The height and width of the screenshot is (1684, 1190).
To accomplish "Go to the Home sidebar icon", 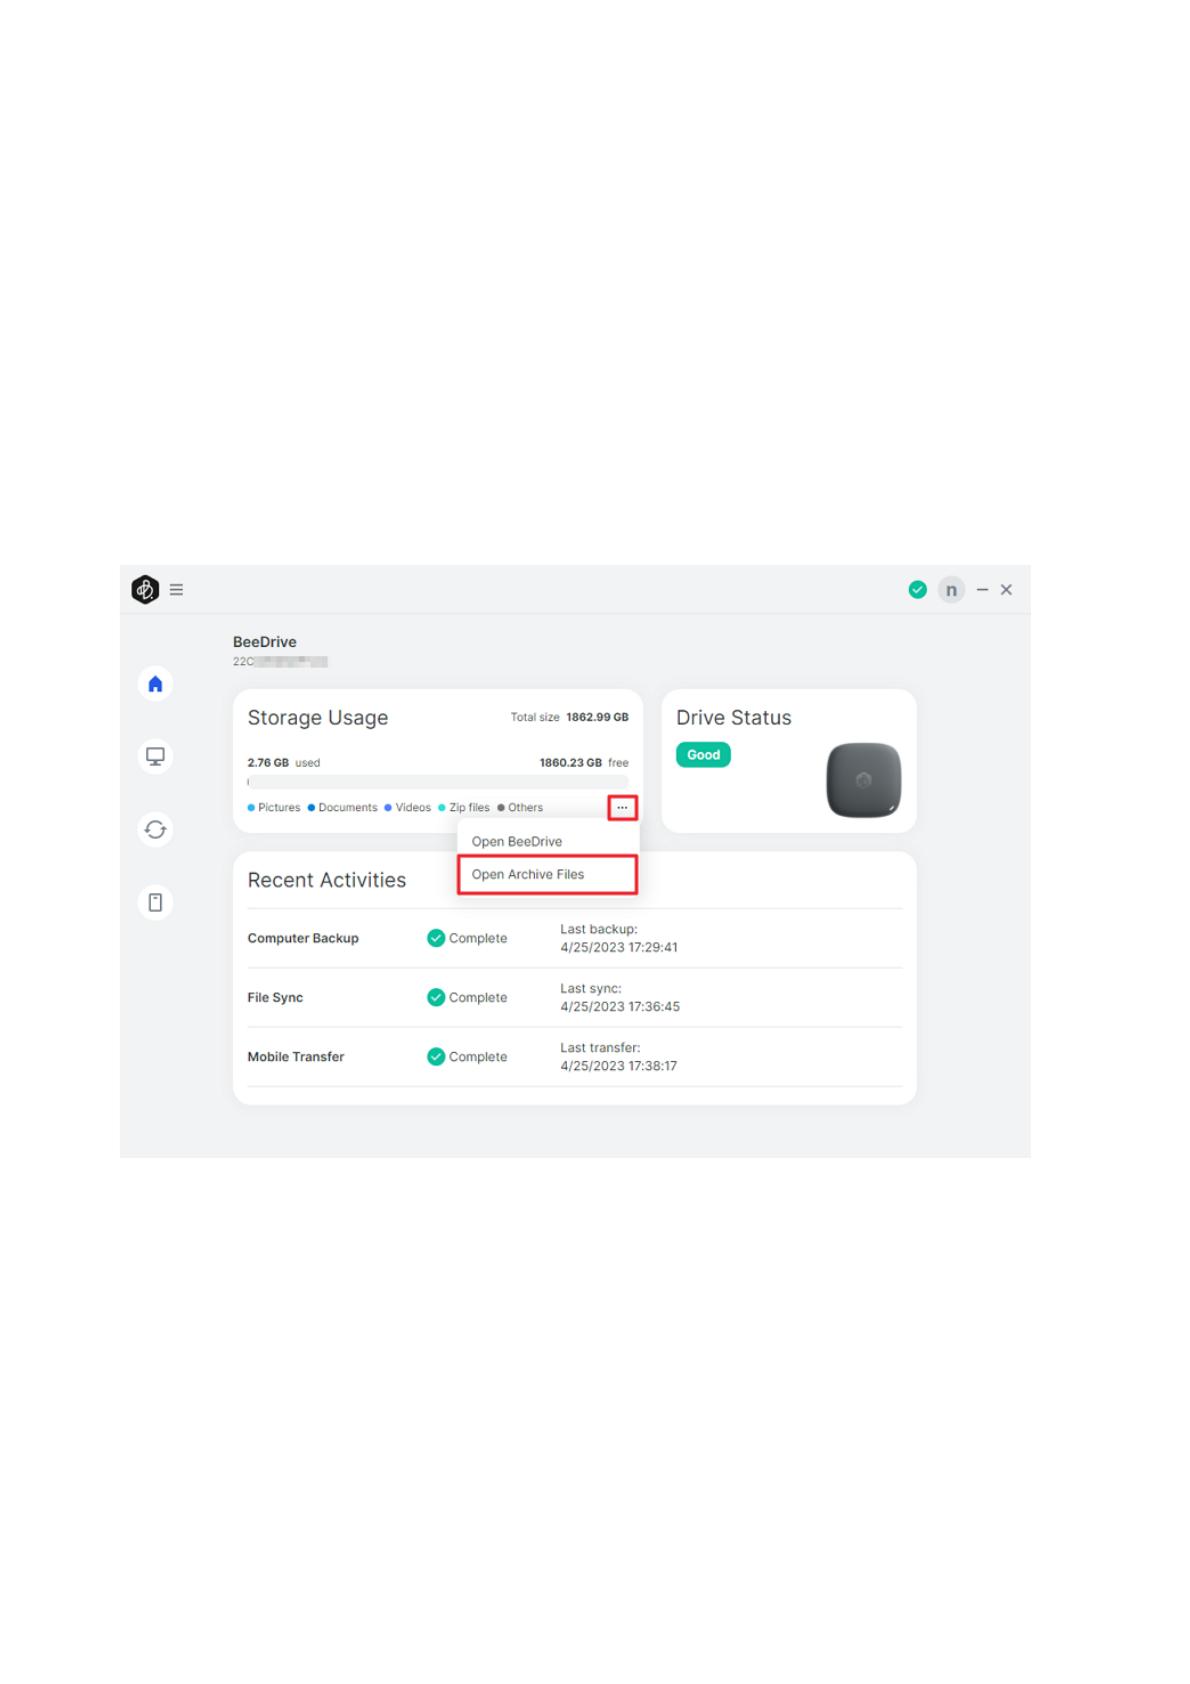I will (x=155, y=684).
